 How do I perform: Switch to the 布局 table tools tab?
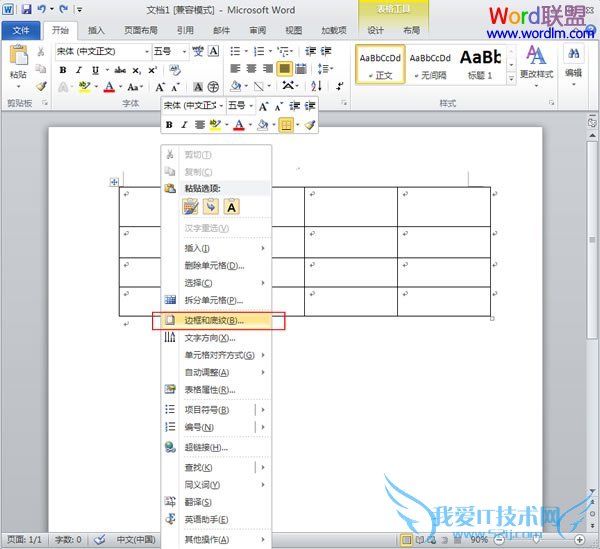coord(412,30)
